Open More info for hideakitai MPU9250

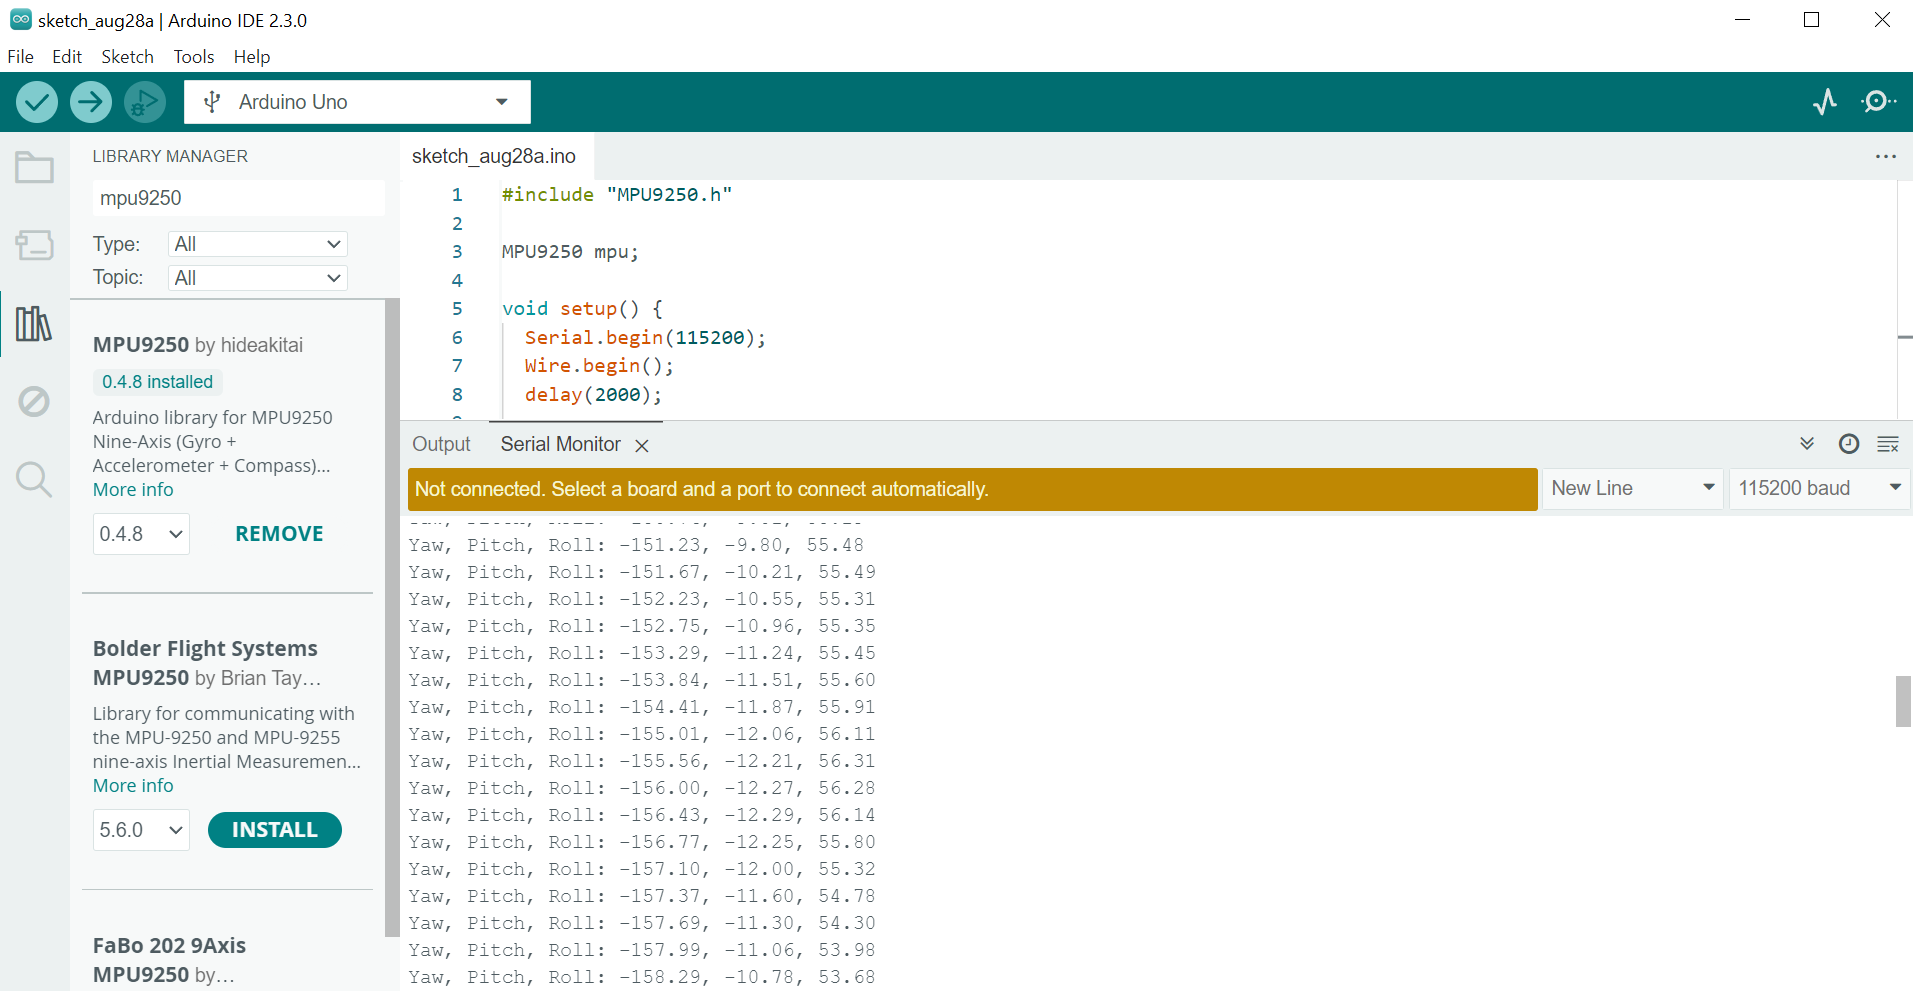coord(133,490)
